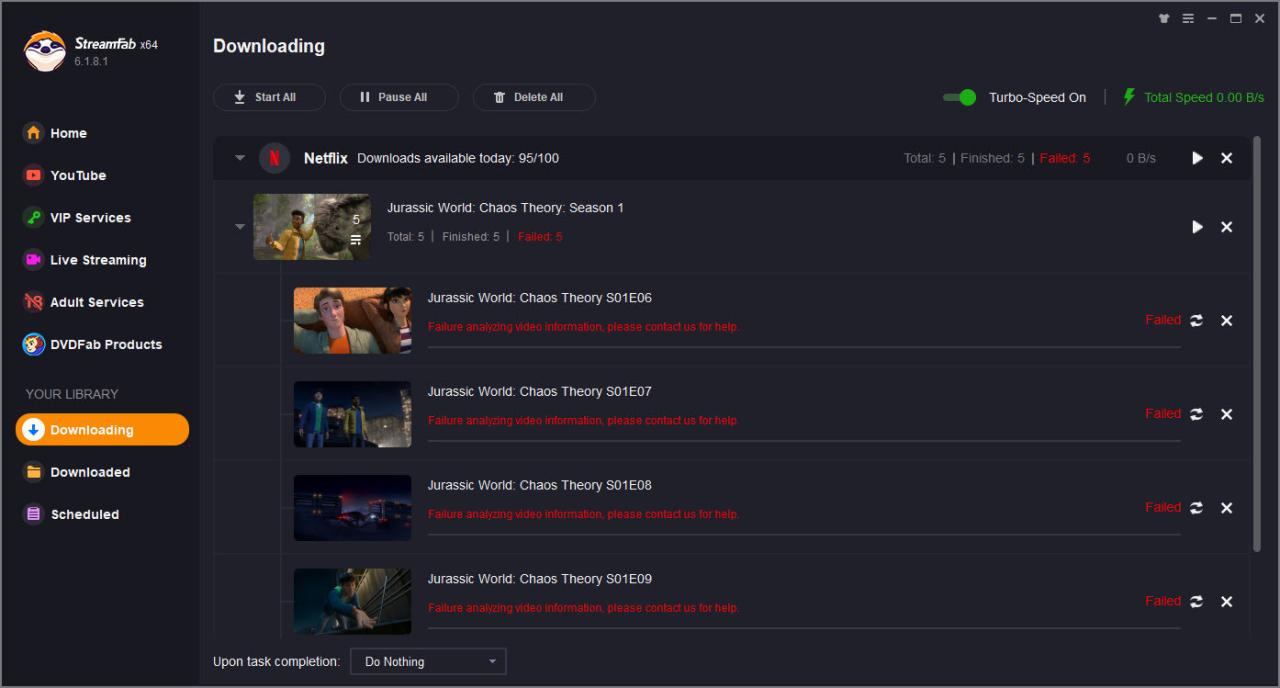
Task: Click the Failed status of S01E07
Action: [1163, 413]
